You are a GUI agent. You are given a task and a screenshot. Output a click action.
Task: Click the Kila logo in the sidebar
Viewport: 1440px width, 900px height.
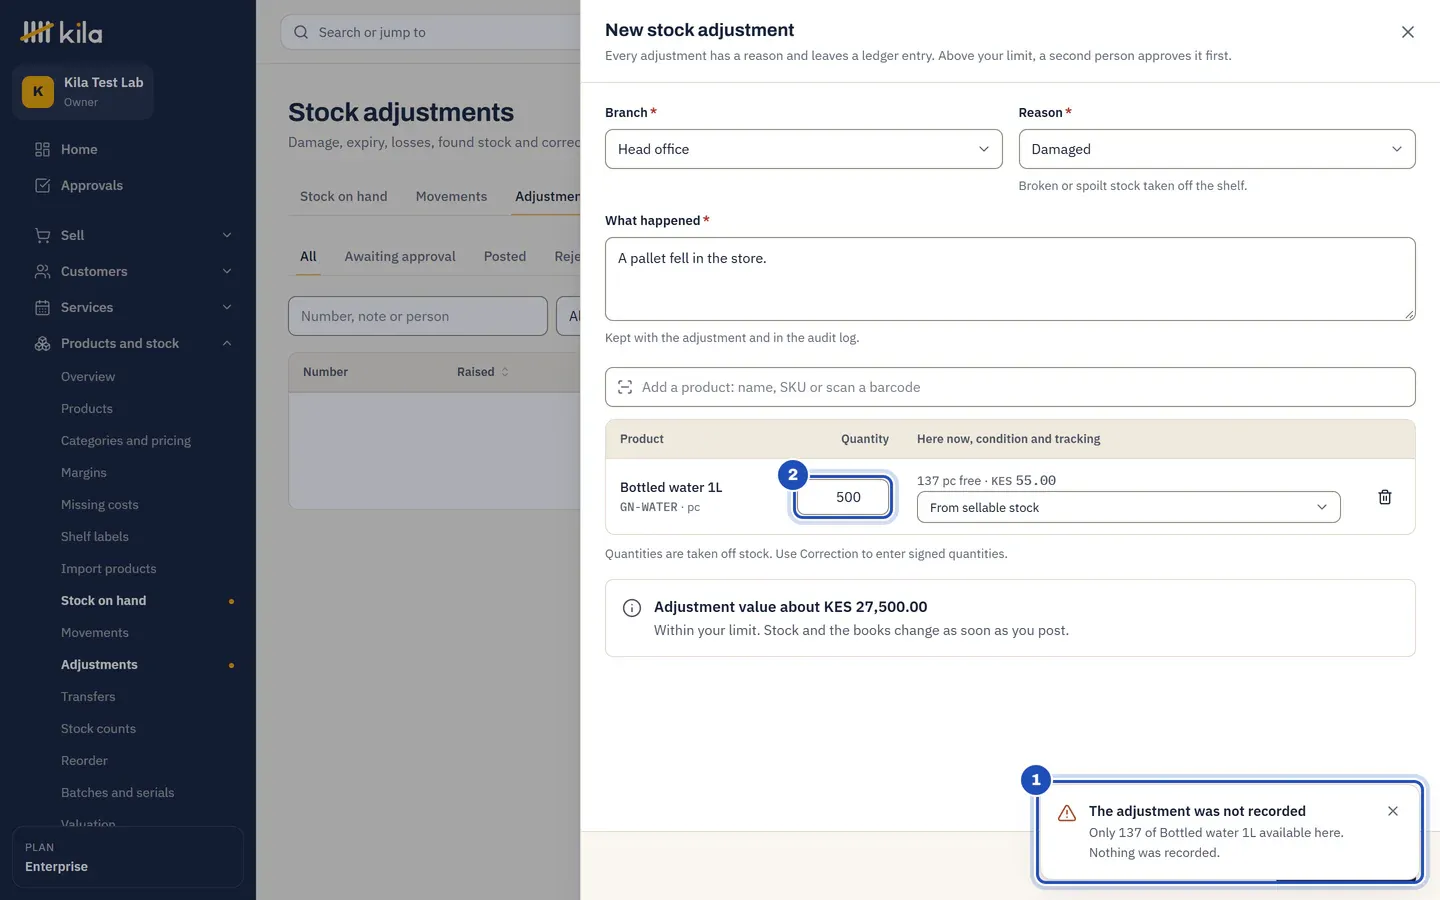coord(61,32)
